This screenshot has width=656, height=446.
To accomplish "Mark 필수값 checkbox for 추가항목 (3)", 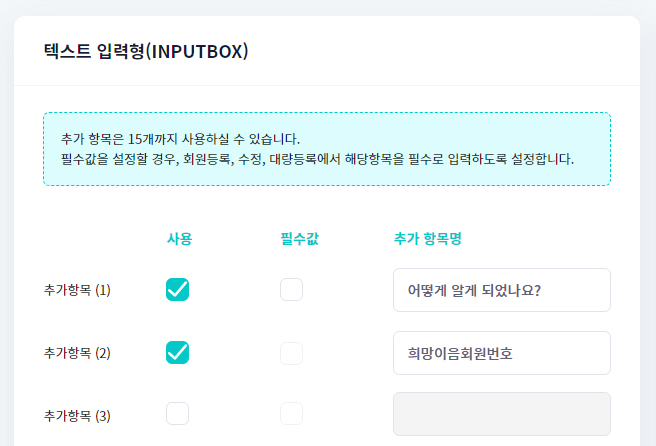I will pyautogui.click(x=291, y=414).
